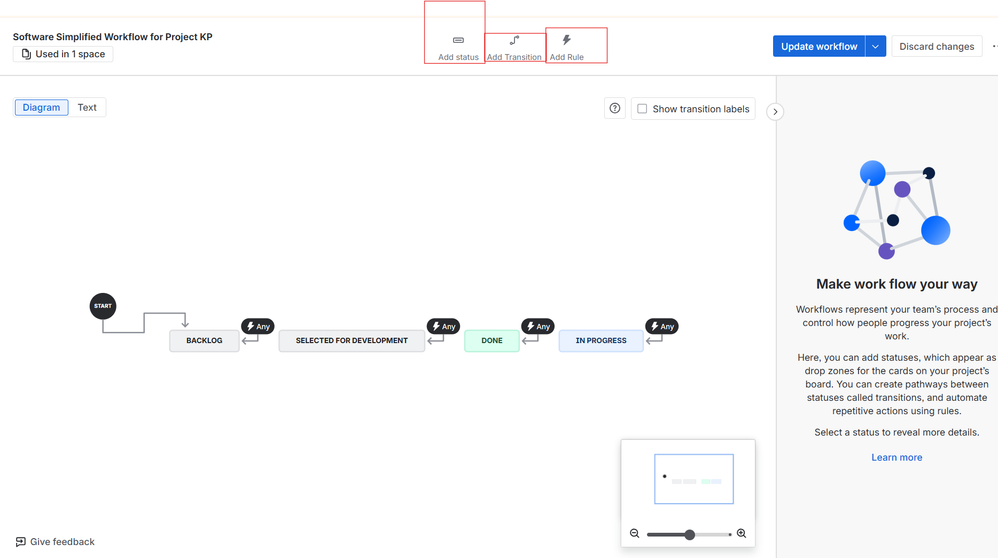
Task: Enable Show transition labels checkbox
Action: coord(642,109)
